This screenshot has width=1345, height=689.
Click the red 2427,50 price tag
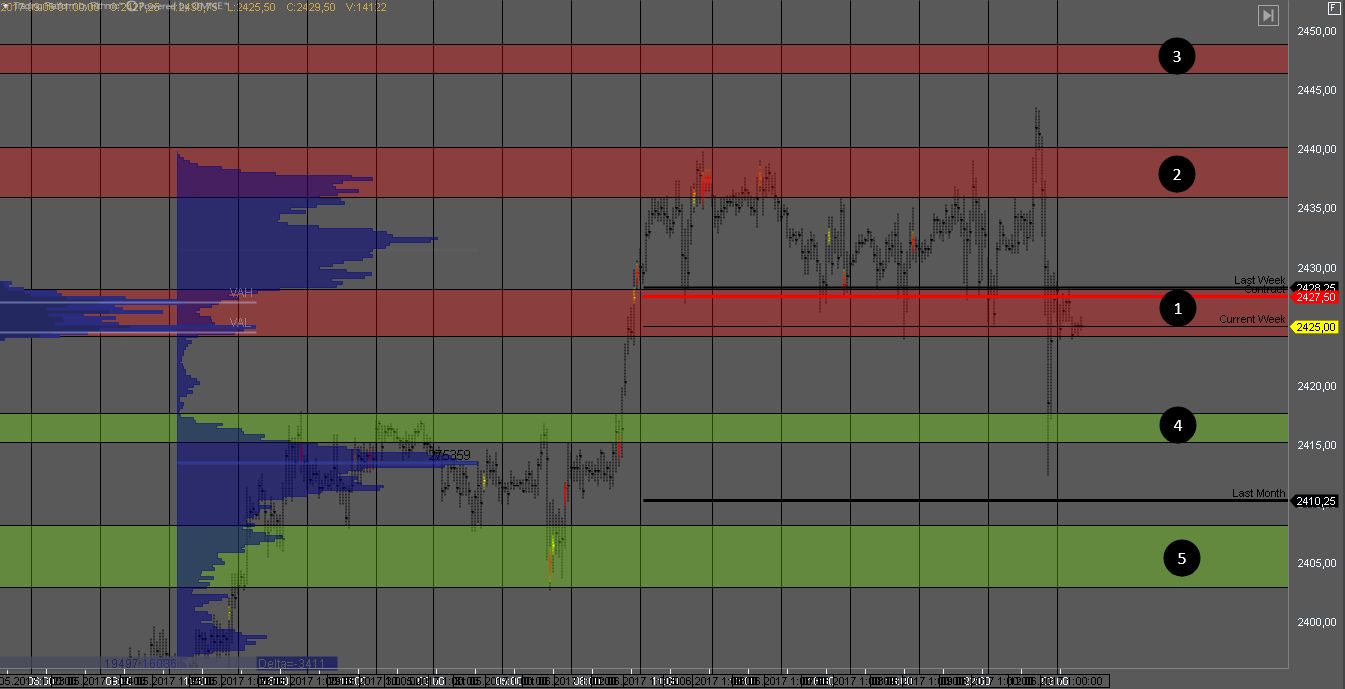1315,298
